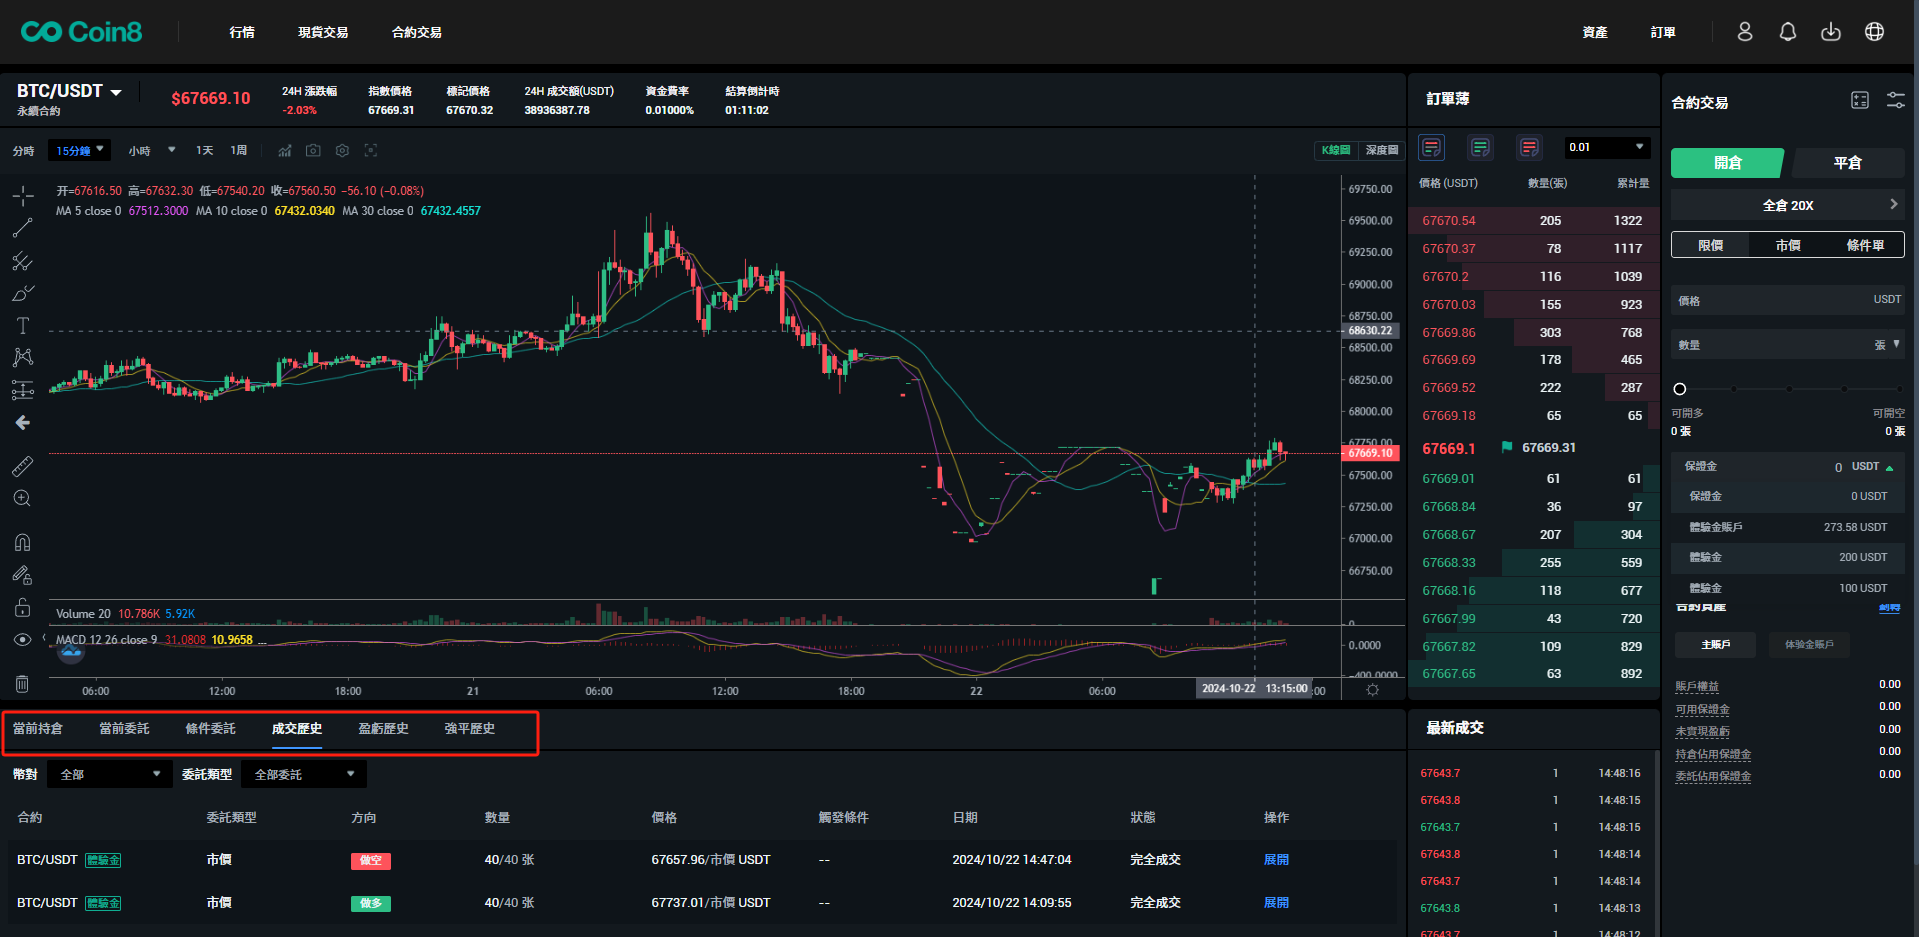The image size is (1919, 937).
Task: Click the chart screenshot camera icon
Action: tap(313, 151)
